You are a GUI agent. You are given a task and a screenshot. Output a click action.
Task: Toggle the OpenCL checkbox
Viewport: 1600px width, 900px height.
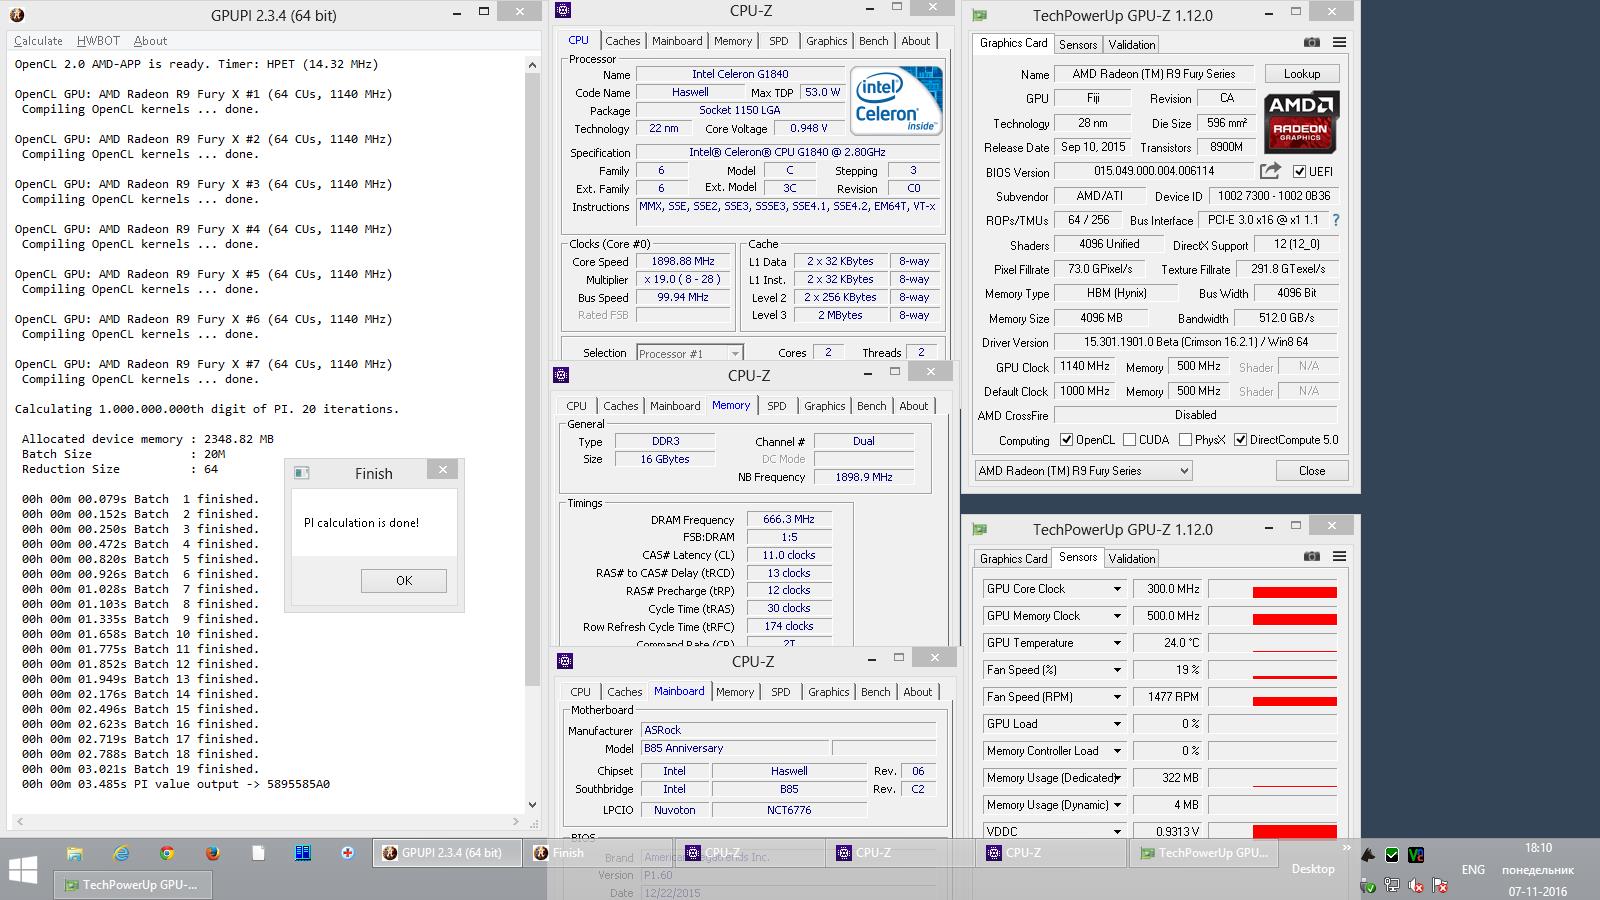pyautogui.click(x=1067, y=439)
